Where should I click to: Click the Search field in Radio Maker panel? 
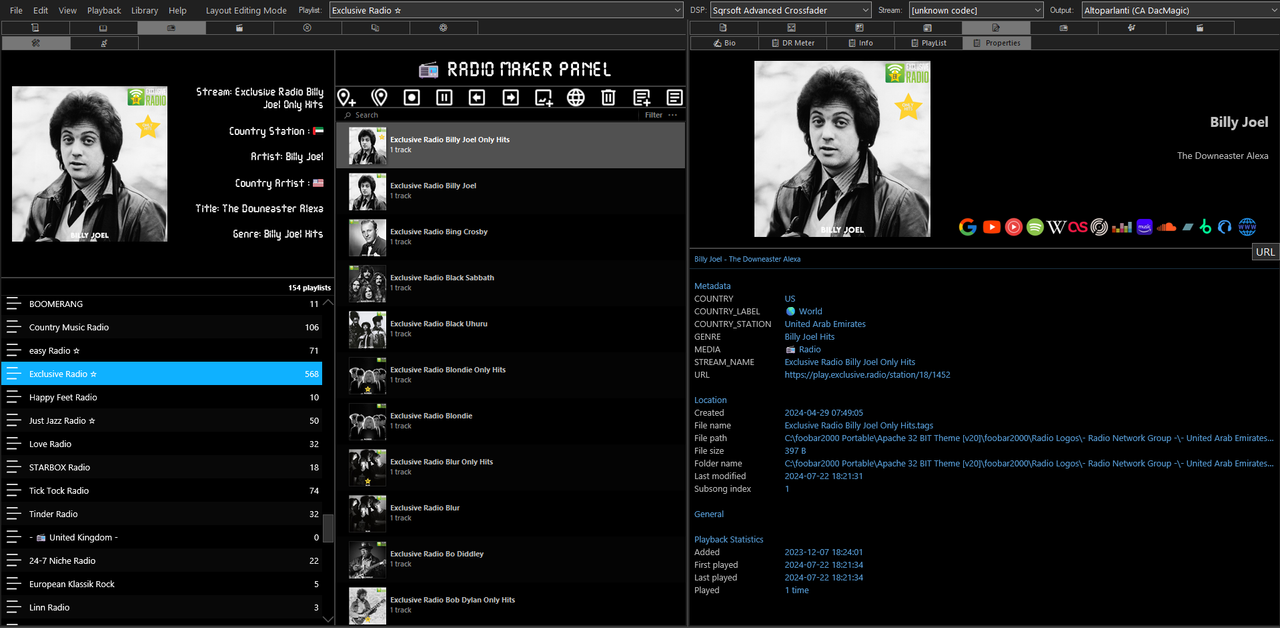490,115
